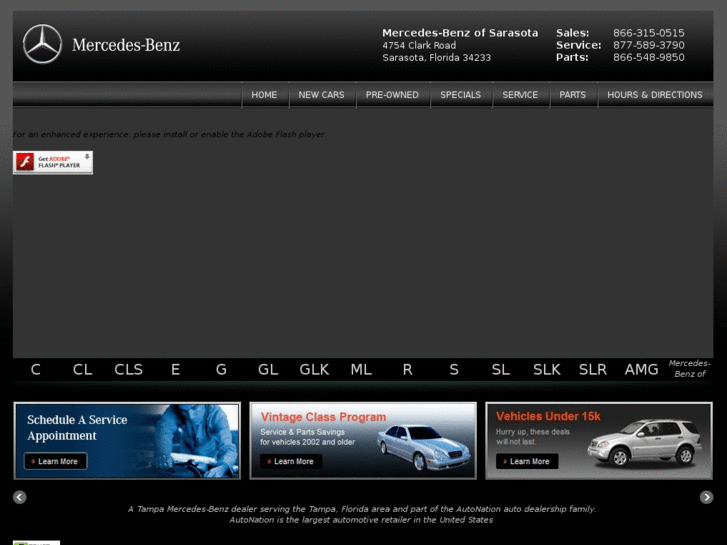Click the italic 'Mercedes-Benz of' text after AMG
Screen dimensions: 727x545
689,369
